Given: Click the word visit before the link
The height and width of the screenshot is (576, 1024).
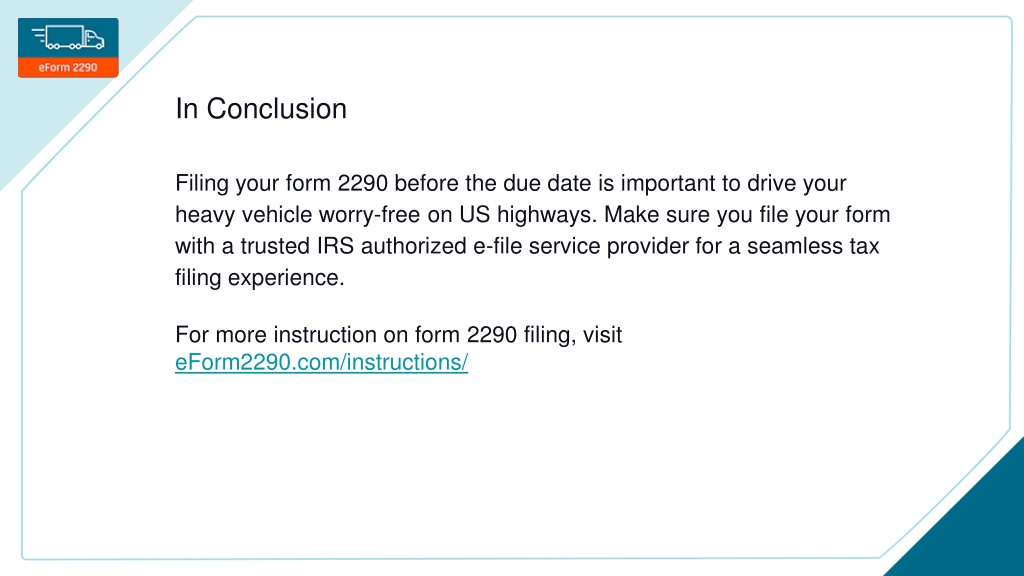Looking at the screenshot, I should 602,334.
